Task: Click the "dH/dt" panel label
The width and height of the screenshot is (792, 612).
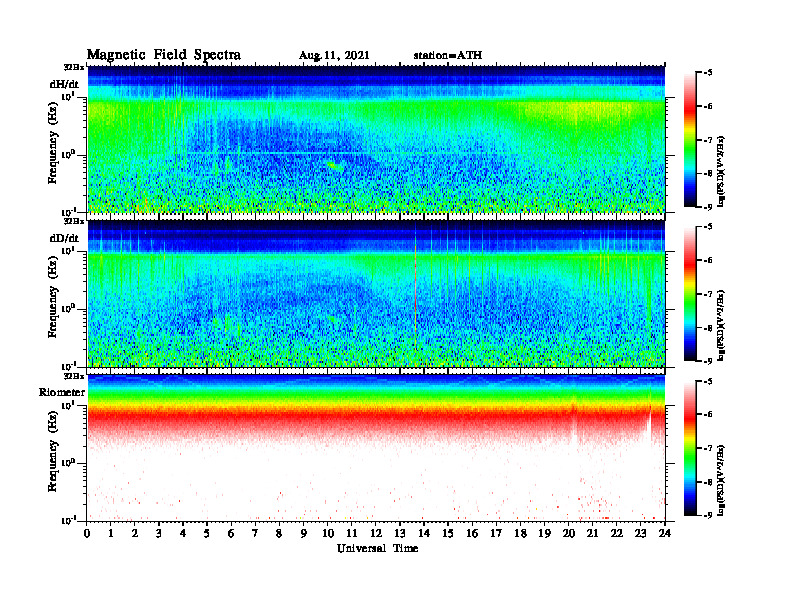Action: tap(64, 84)
